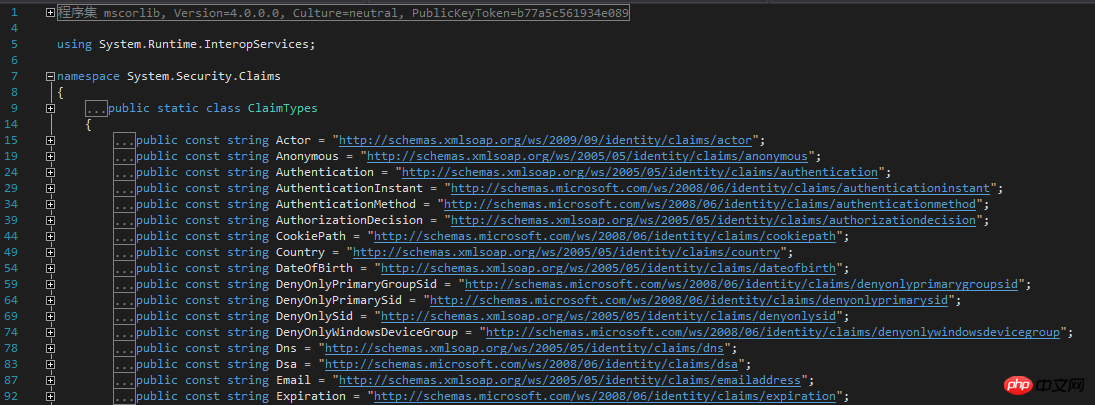Expand the outline for Email constant

point(50,381)
